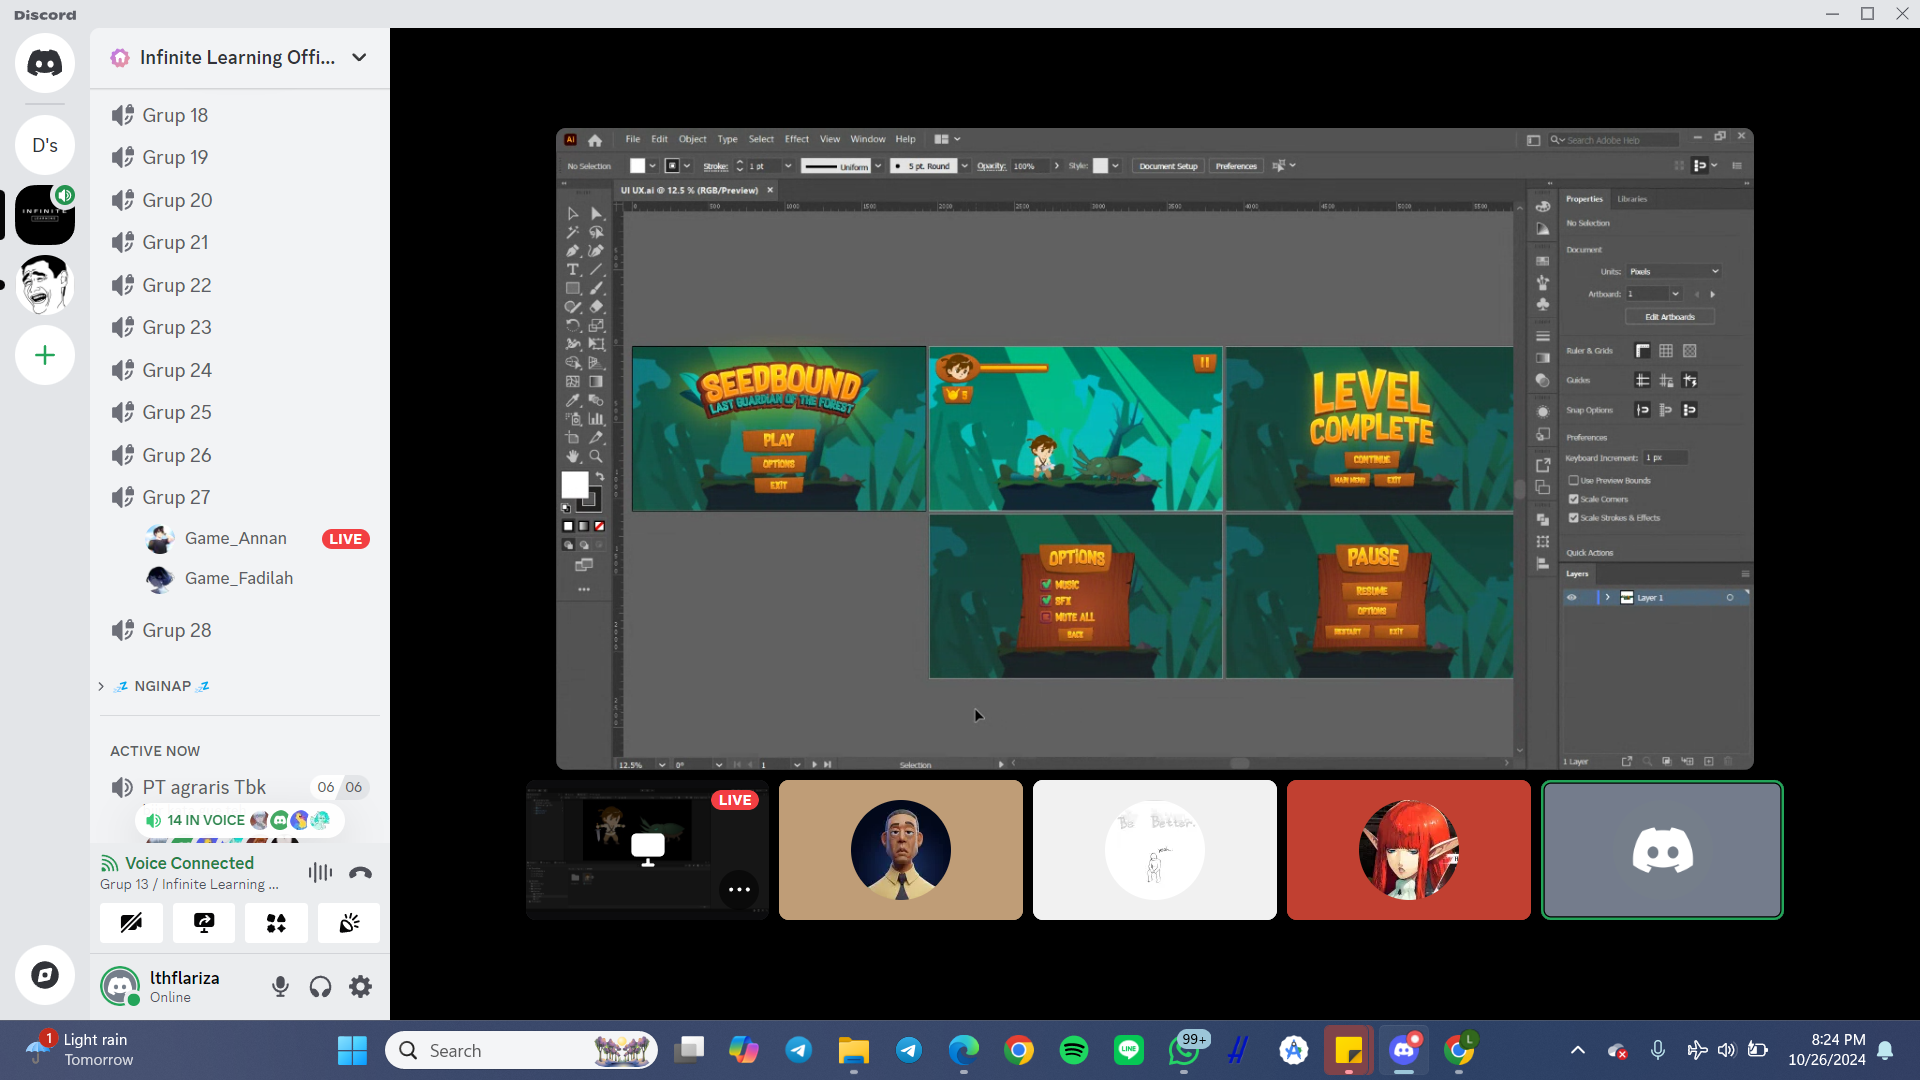
Task: Select user Game_Annan in Grup 27
Action: pyautogui.click(x=235, y=538)
